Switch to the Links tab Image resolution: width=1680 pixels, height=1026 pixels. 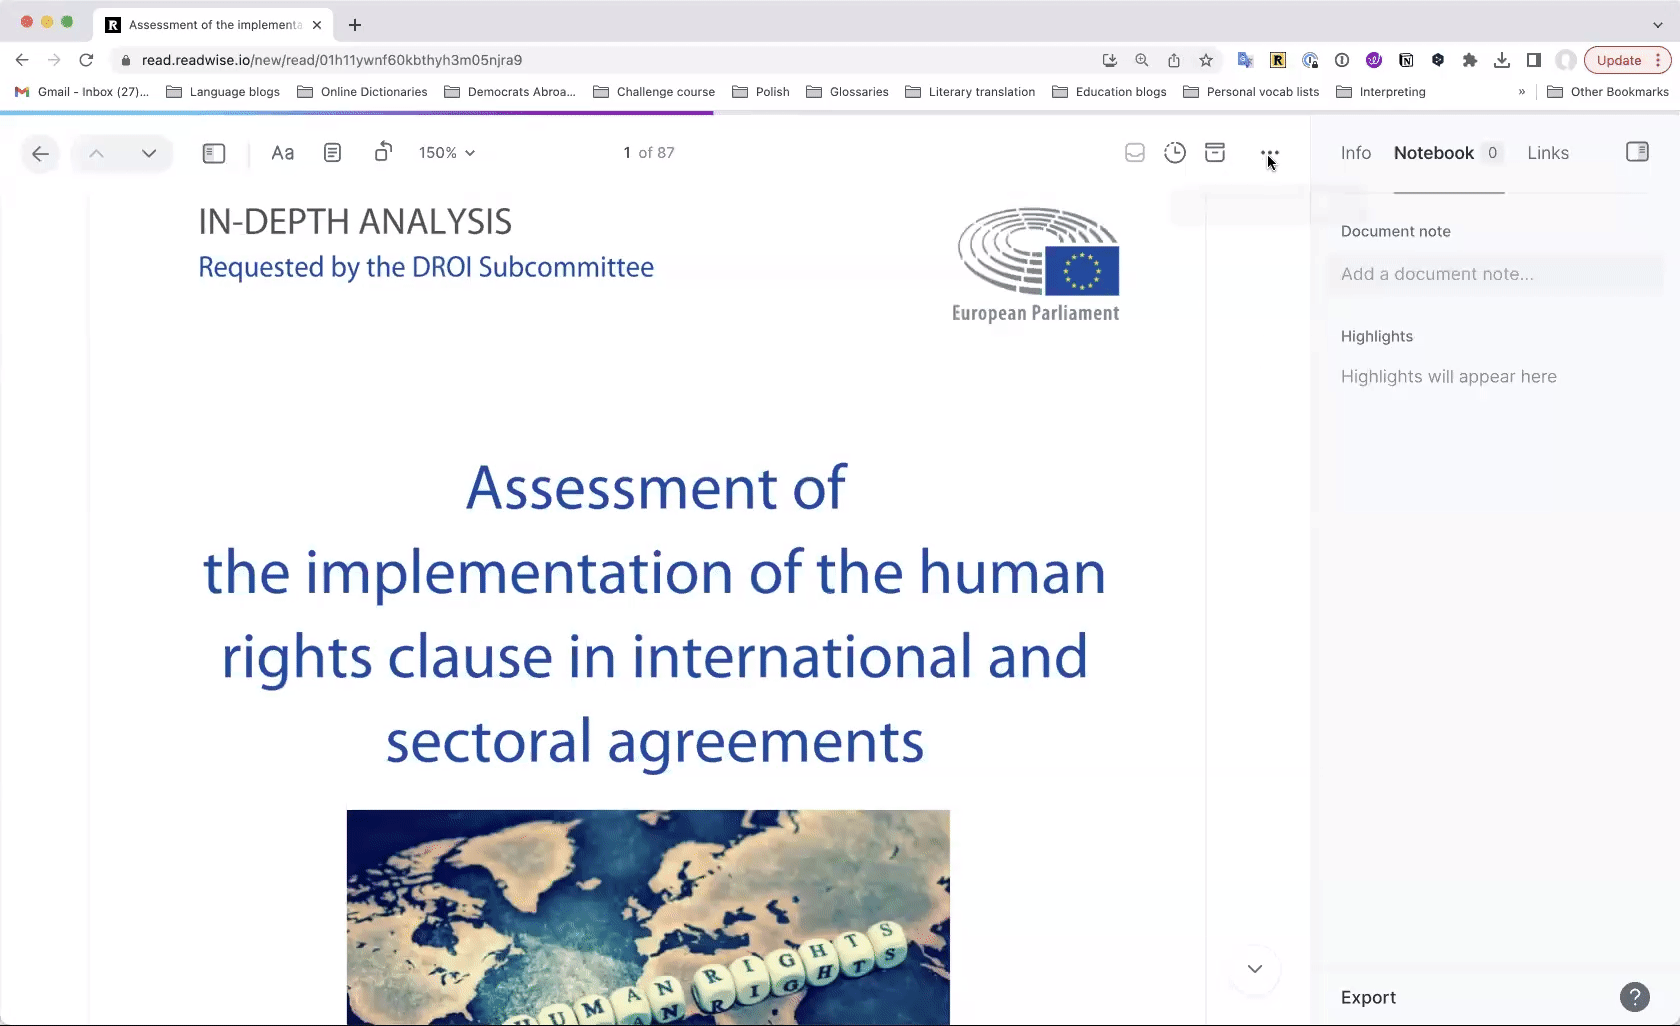(1548, 153)
